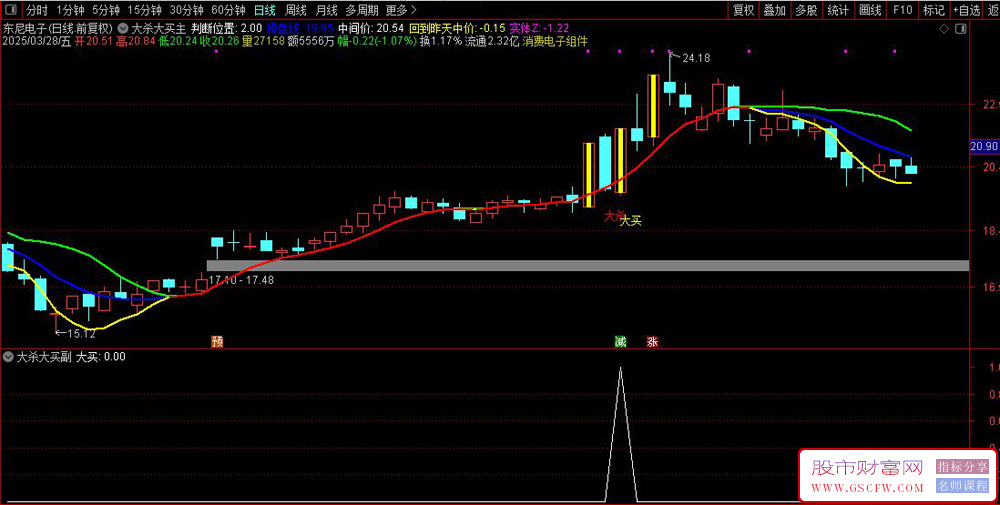Select the 60分钟 period
Screen dimensions: 1000x505
pos(228,10)
